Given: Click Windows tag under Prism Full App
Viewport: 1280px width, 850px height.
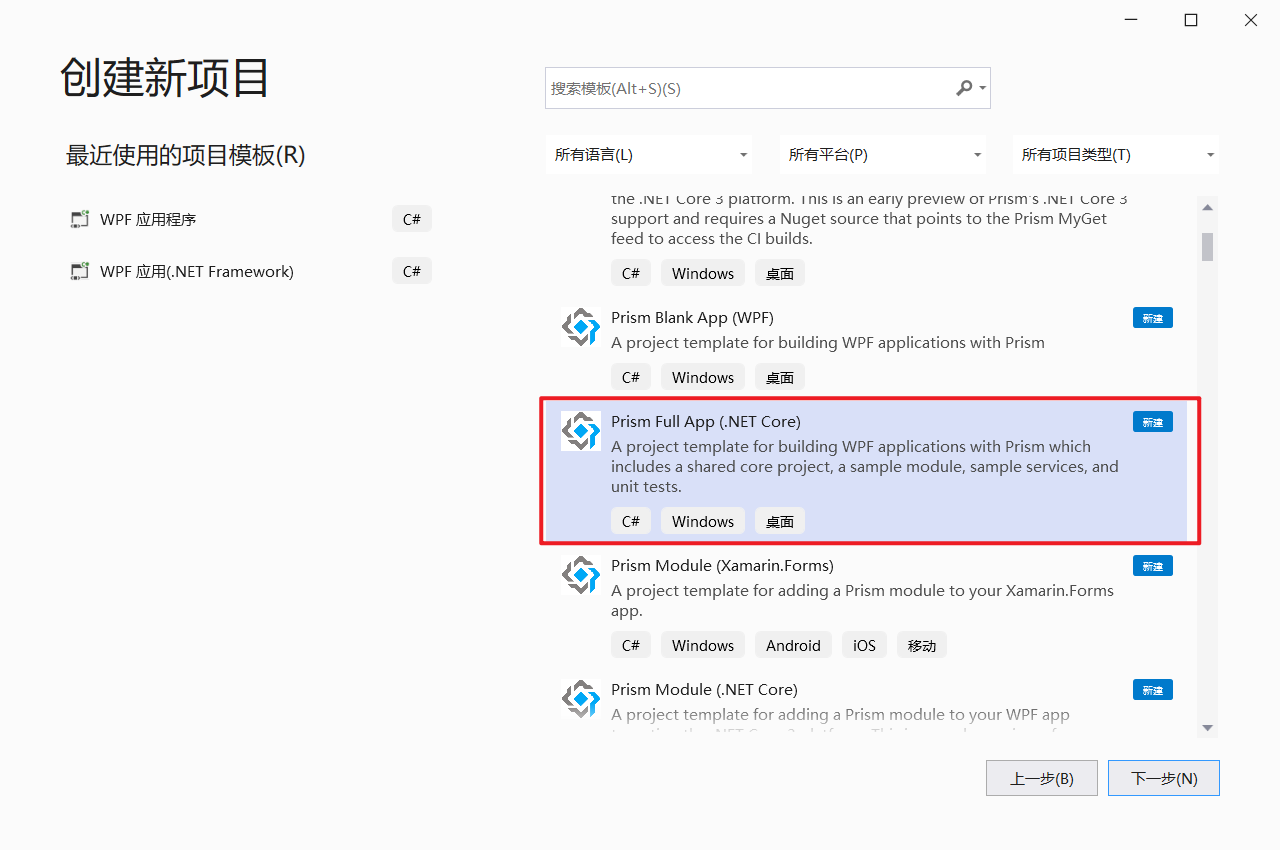Looking at the screenshot, I should point(703,521).
